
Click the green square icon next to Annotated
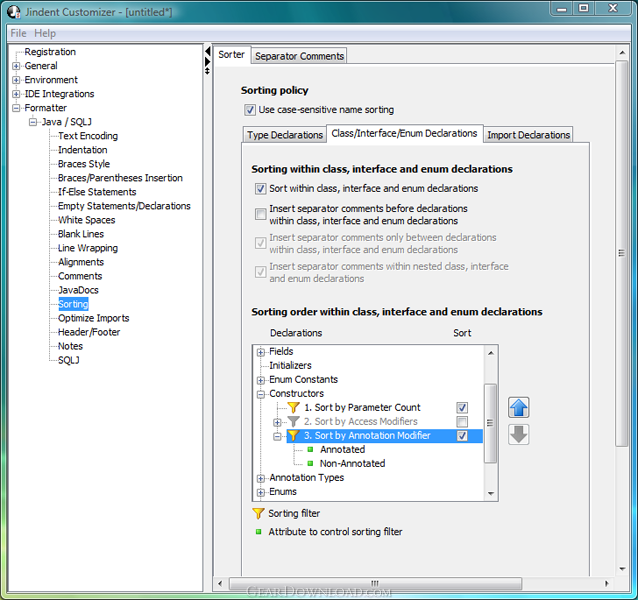click(x=310, y=449)
